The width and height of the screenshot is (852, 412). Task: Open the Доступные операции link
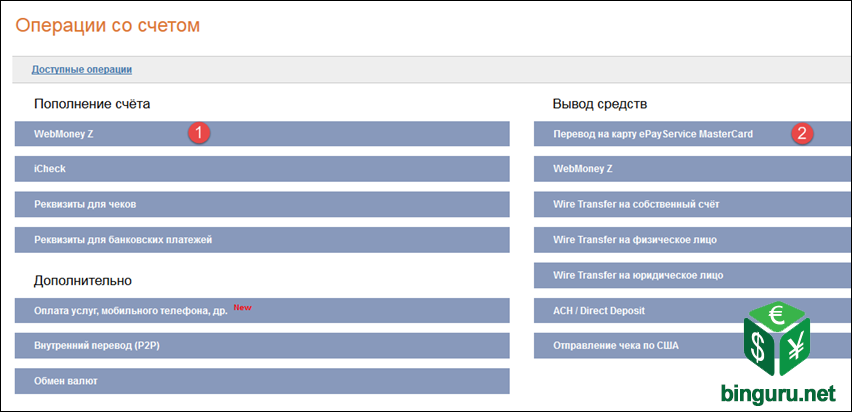pyautogui.click(x=82, y=70)
